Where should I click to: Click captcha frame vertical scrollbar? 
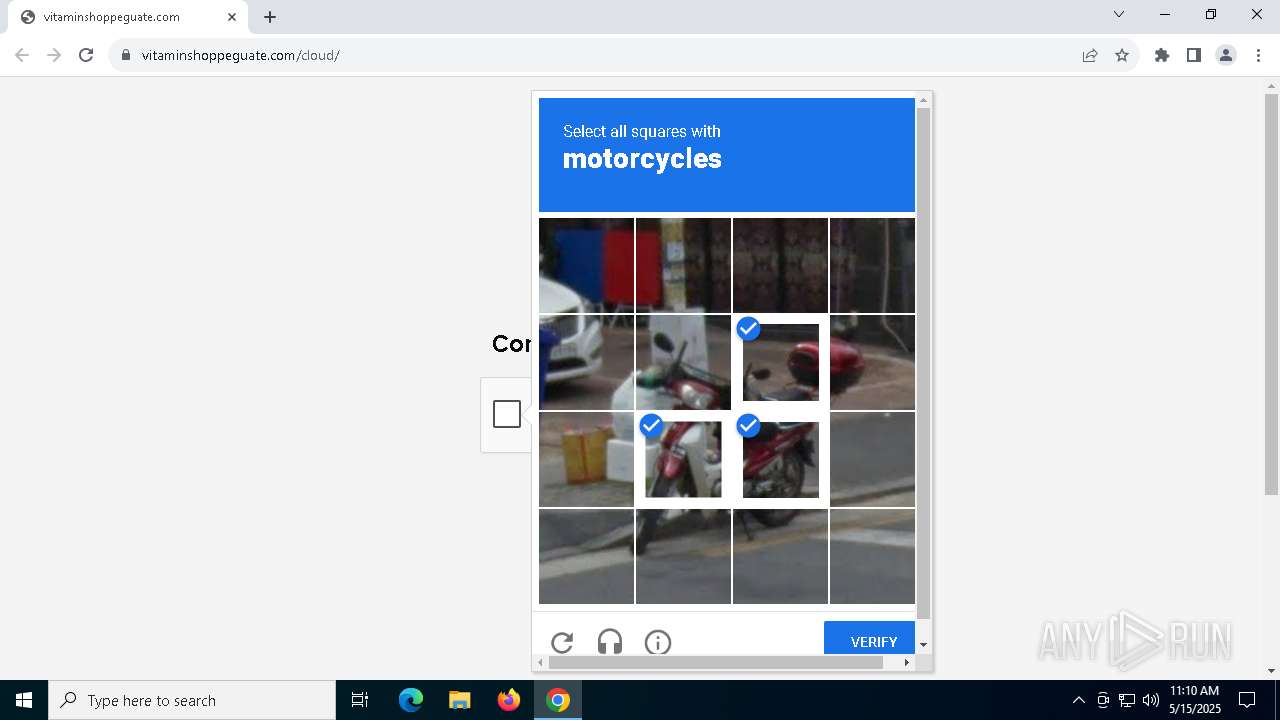[924, 361]
